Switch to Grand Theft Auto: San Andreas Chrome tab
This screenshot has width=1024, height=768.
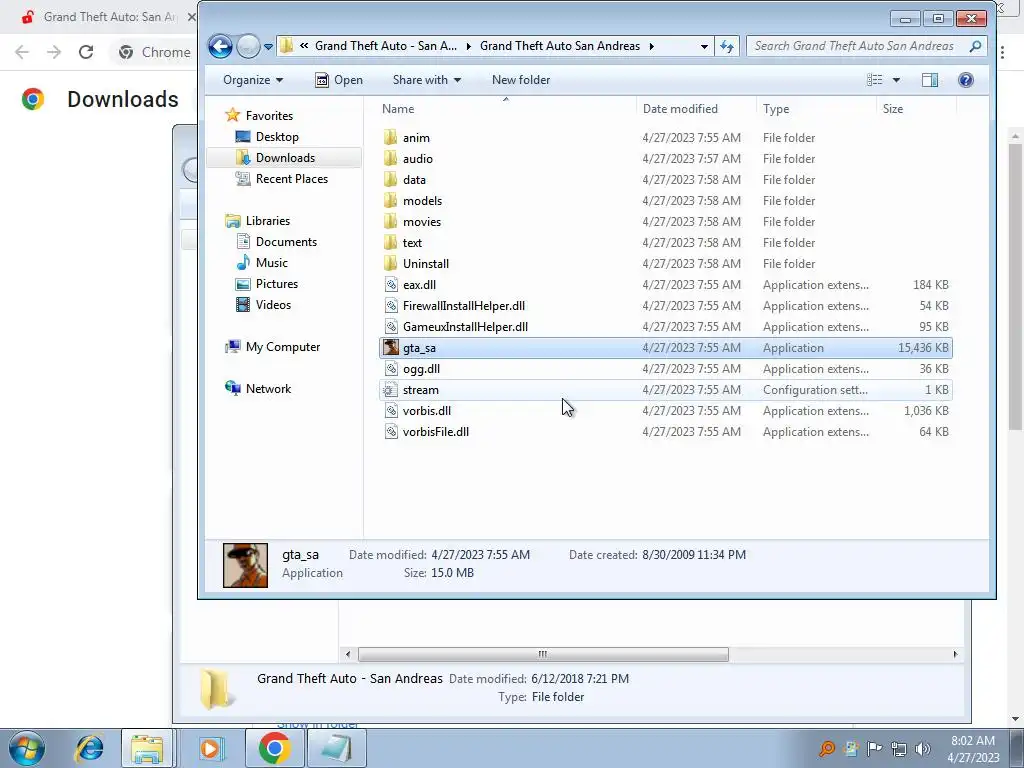tap(108, 17)
